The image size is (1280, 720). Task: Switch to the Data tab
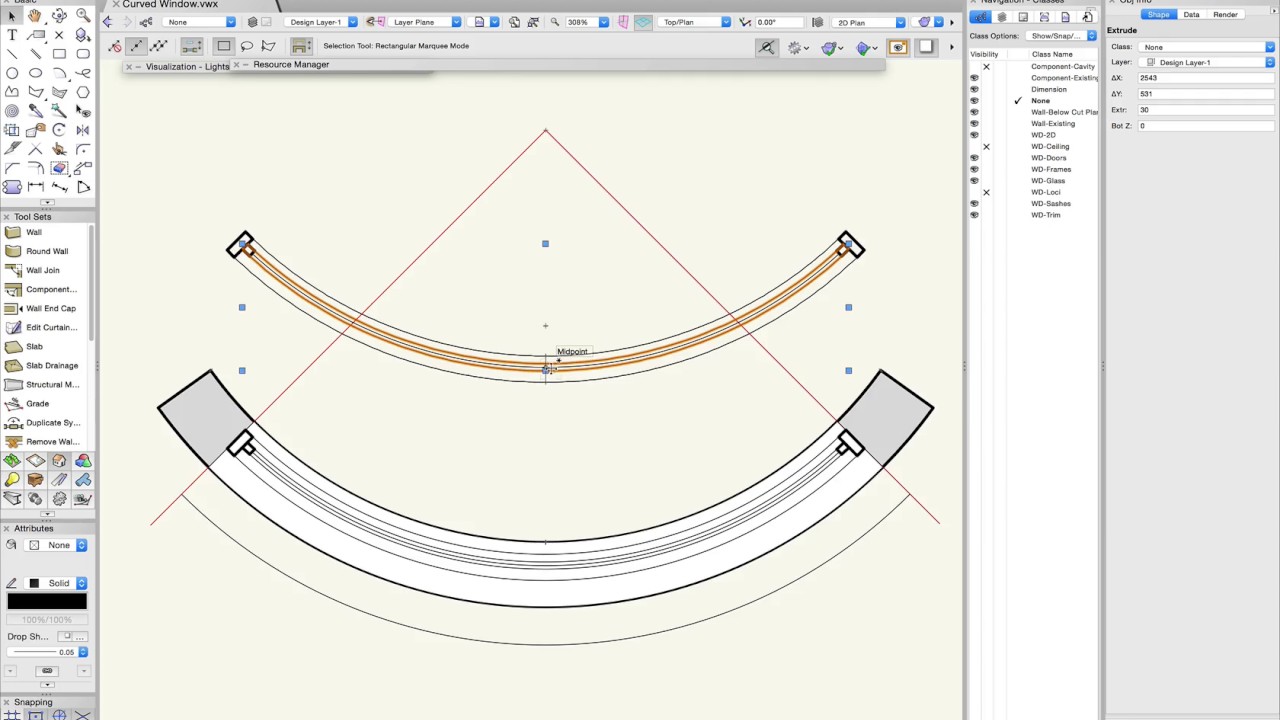click(x=1191, y=15)
